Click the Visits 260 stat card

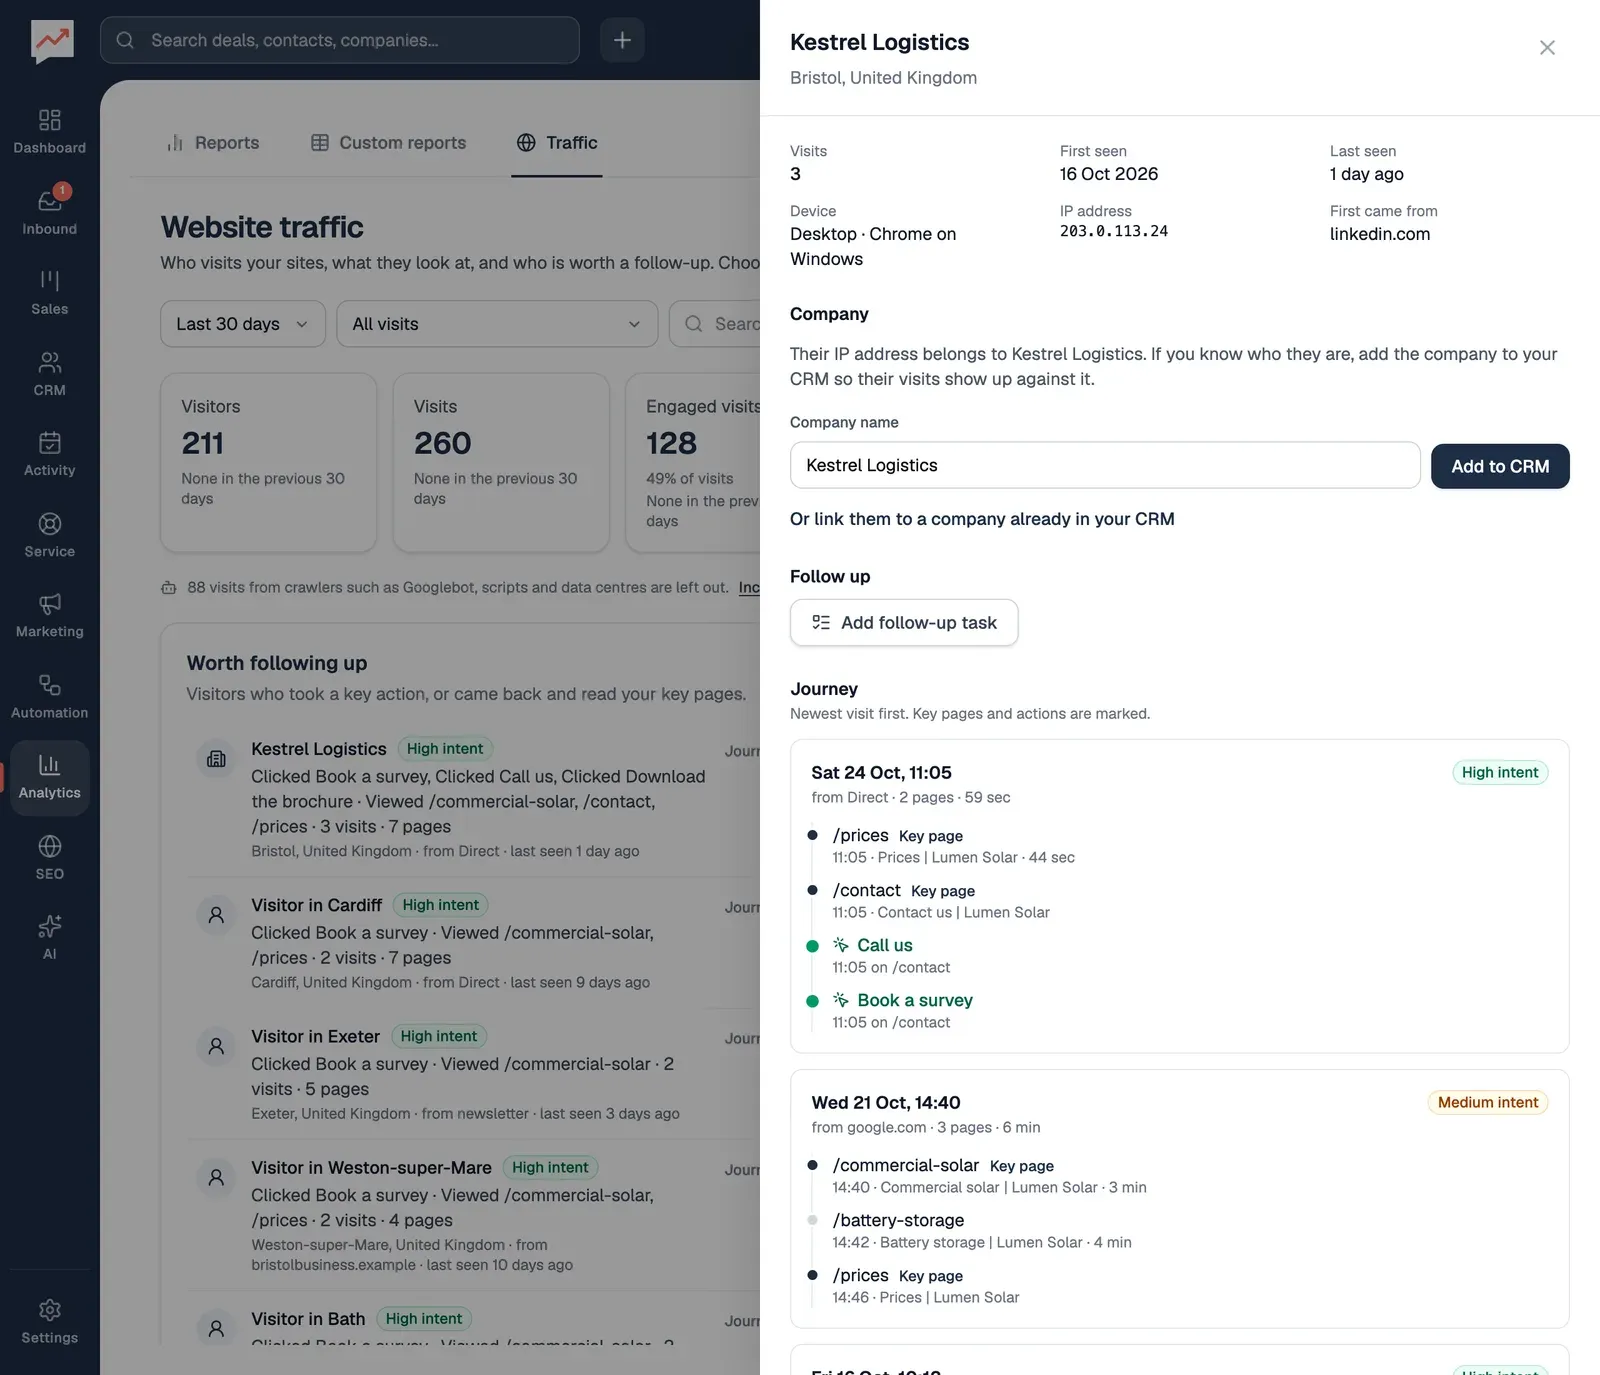pos(501,463)
